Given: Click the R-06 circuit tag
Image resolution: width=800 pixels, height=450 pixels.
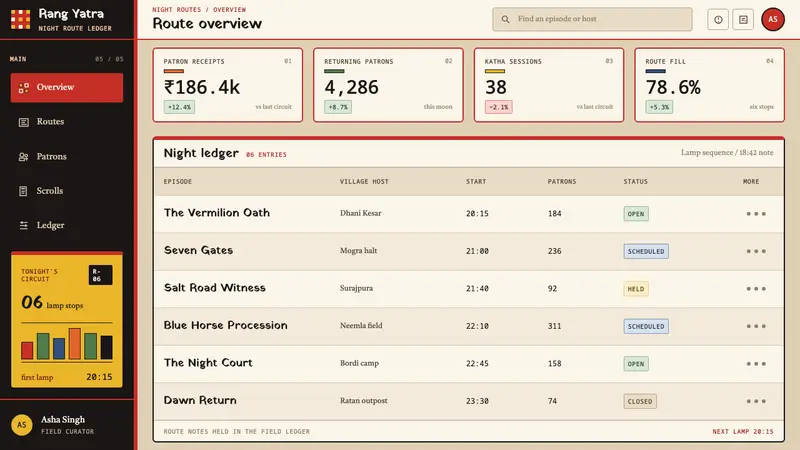Looking at the screenshot, I should tap(101, 276).
